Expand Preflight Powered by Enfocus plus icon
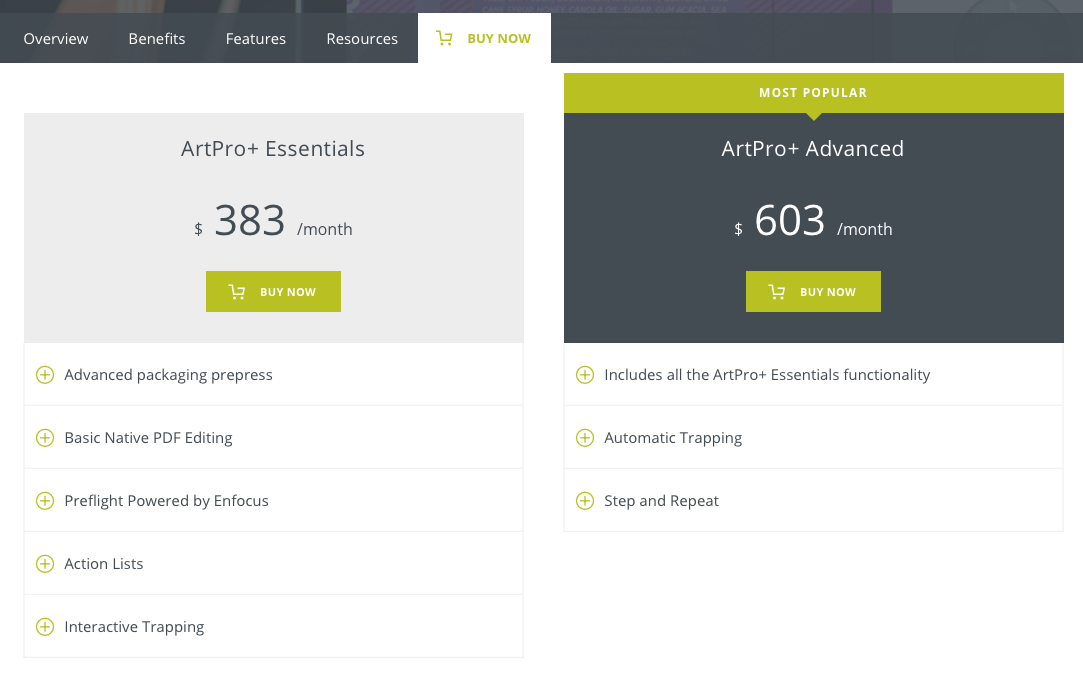The image size is (1083, 691). (45, 500)
